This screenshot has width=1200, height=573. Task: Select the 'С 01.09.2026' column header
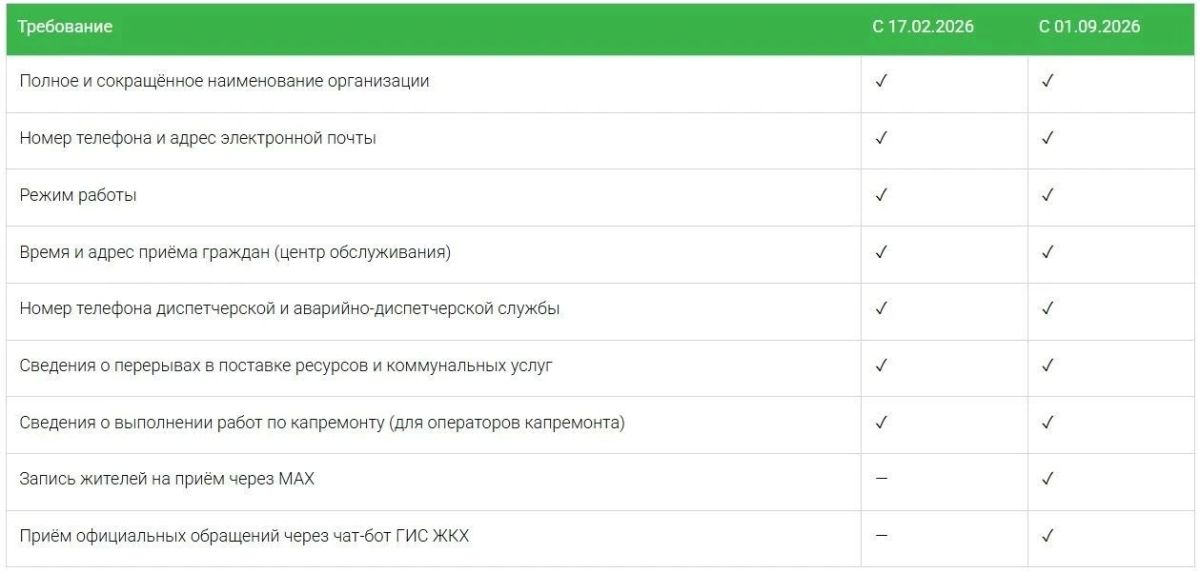tap(1089, 27)
